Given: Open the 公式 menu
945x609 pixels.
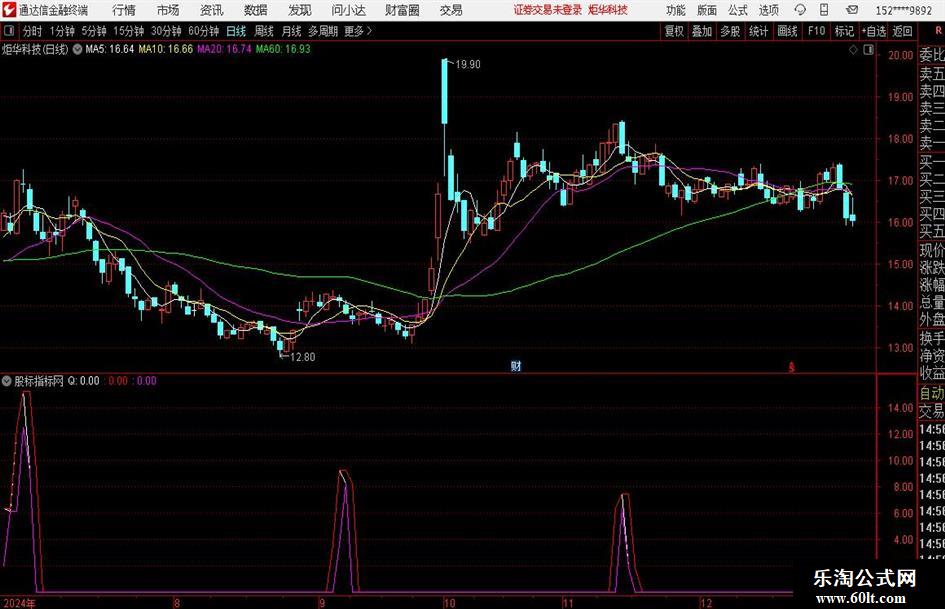Looking at the screenshot, I should click(x=738, y=10).
